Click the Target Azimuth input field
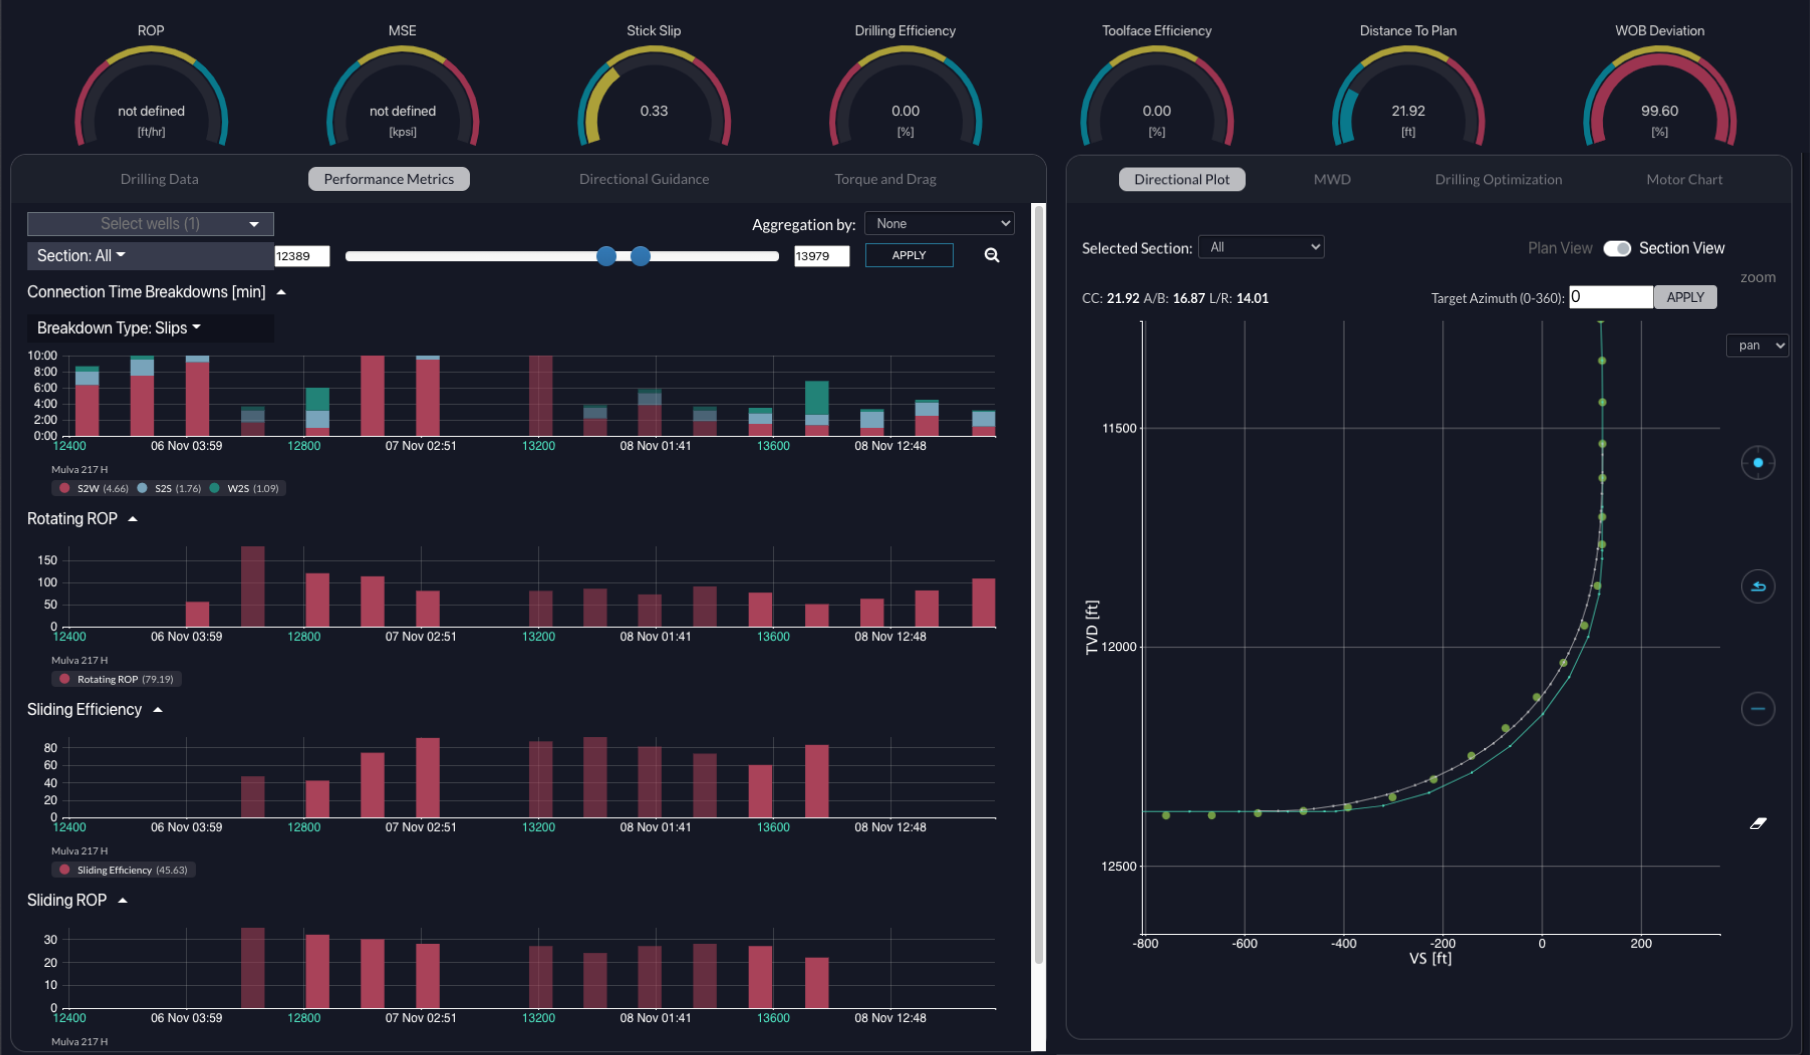Screen dimensions: 1810x1055 coord(1610,296)
